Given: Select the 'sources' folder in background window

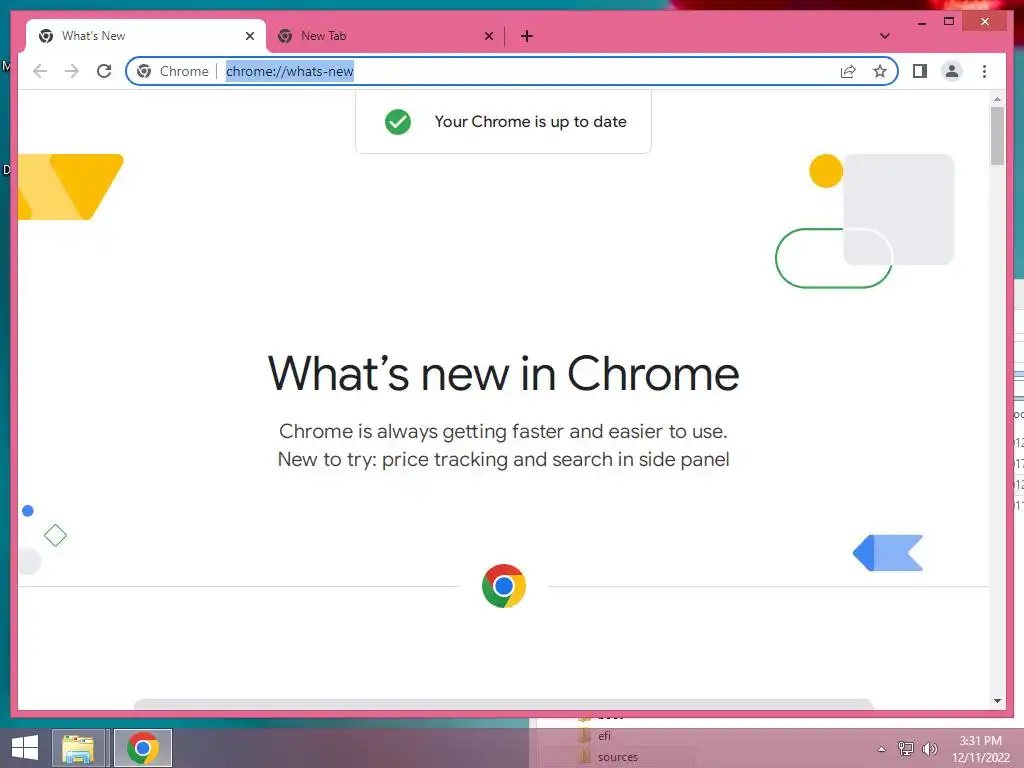Looking at the screenshot, I should (x=618, y=757).
